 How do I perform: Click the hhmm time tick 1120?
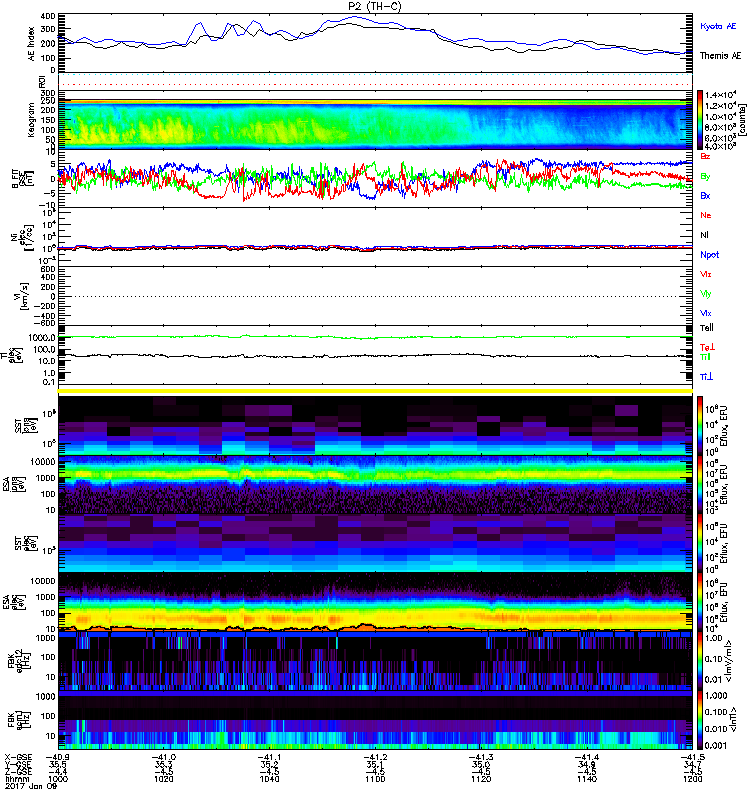(x=481, y=779)
